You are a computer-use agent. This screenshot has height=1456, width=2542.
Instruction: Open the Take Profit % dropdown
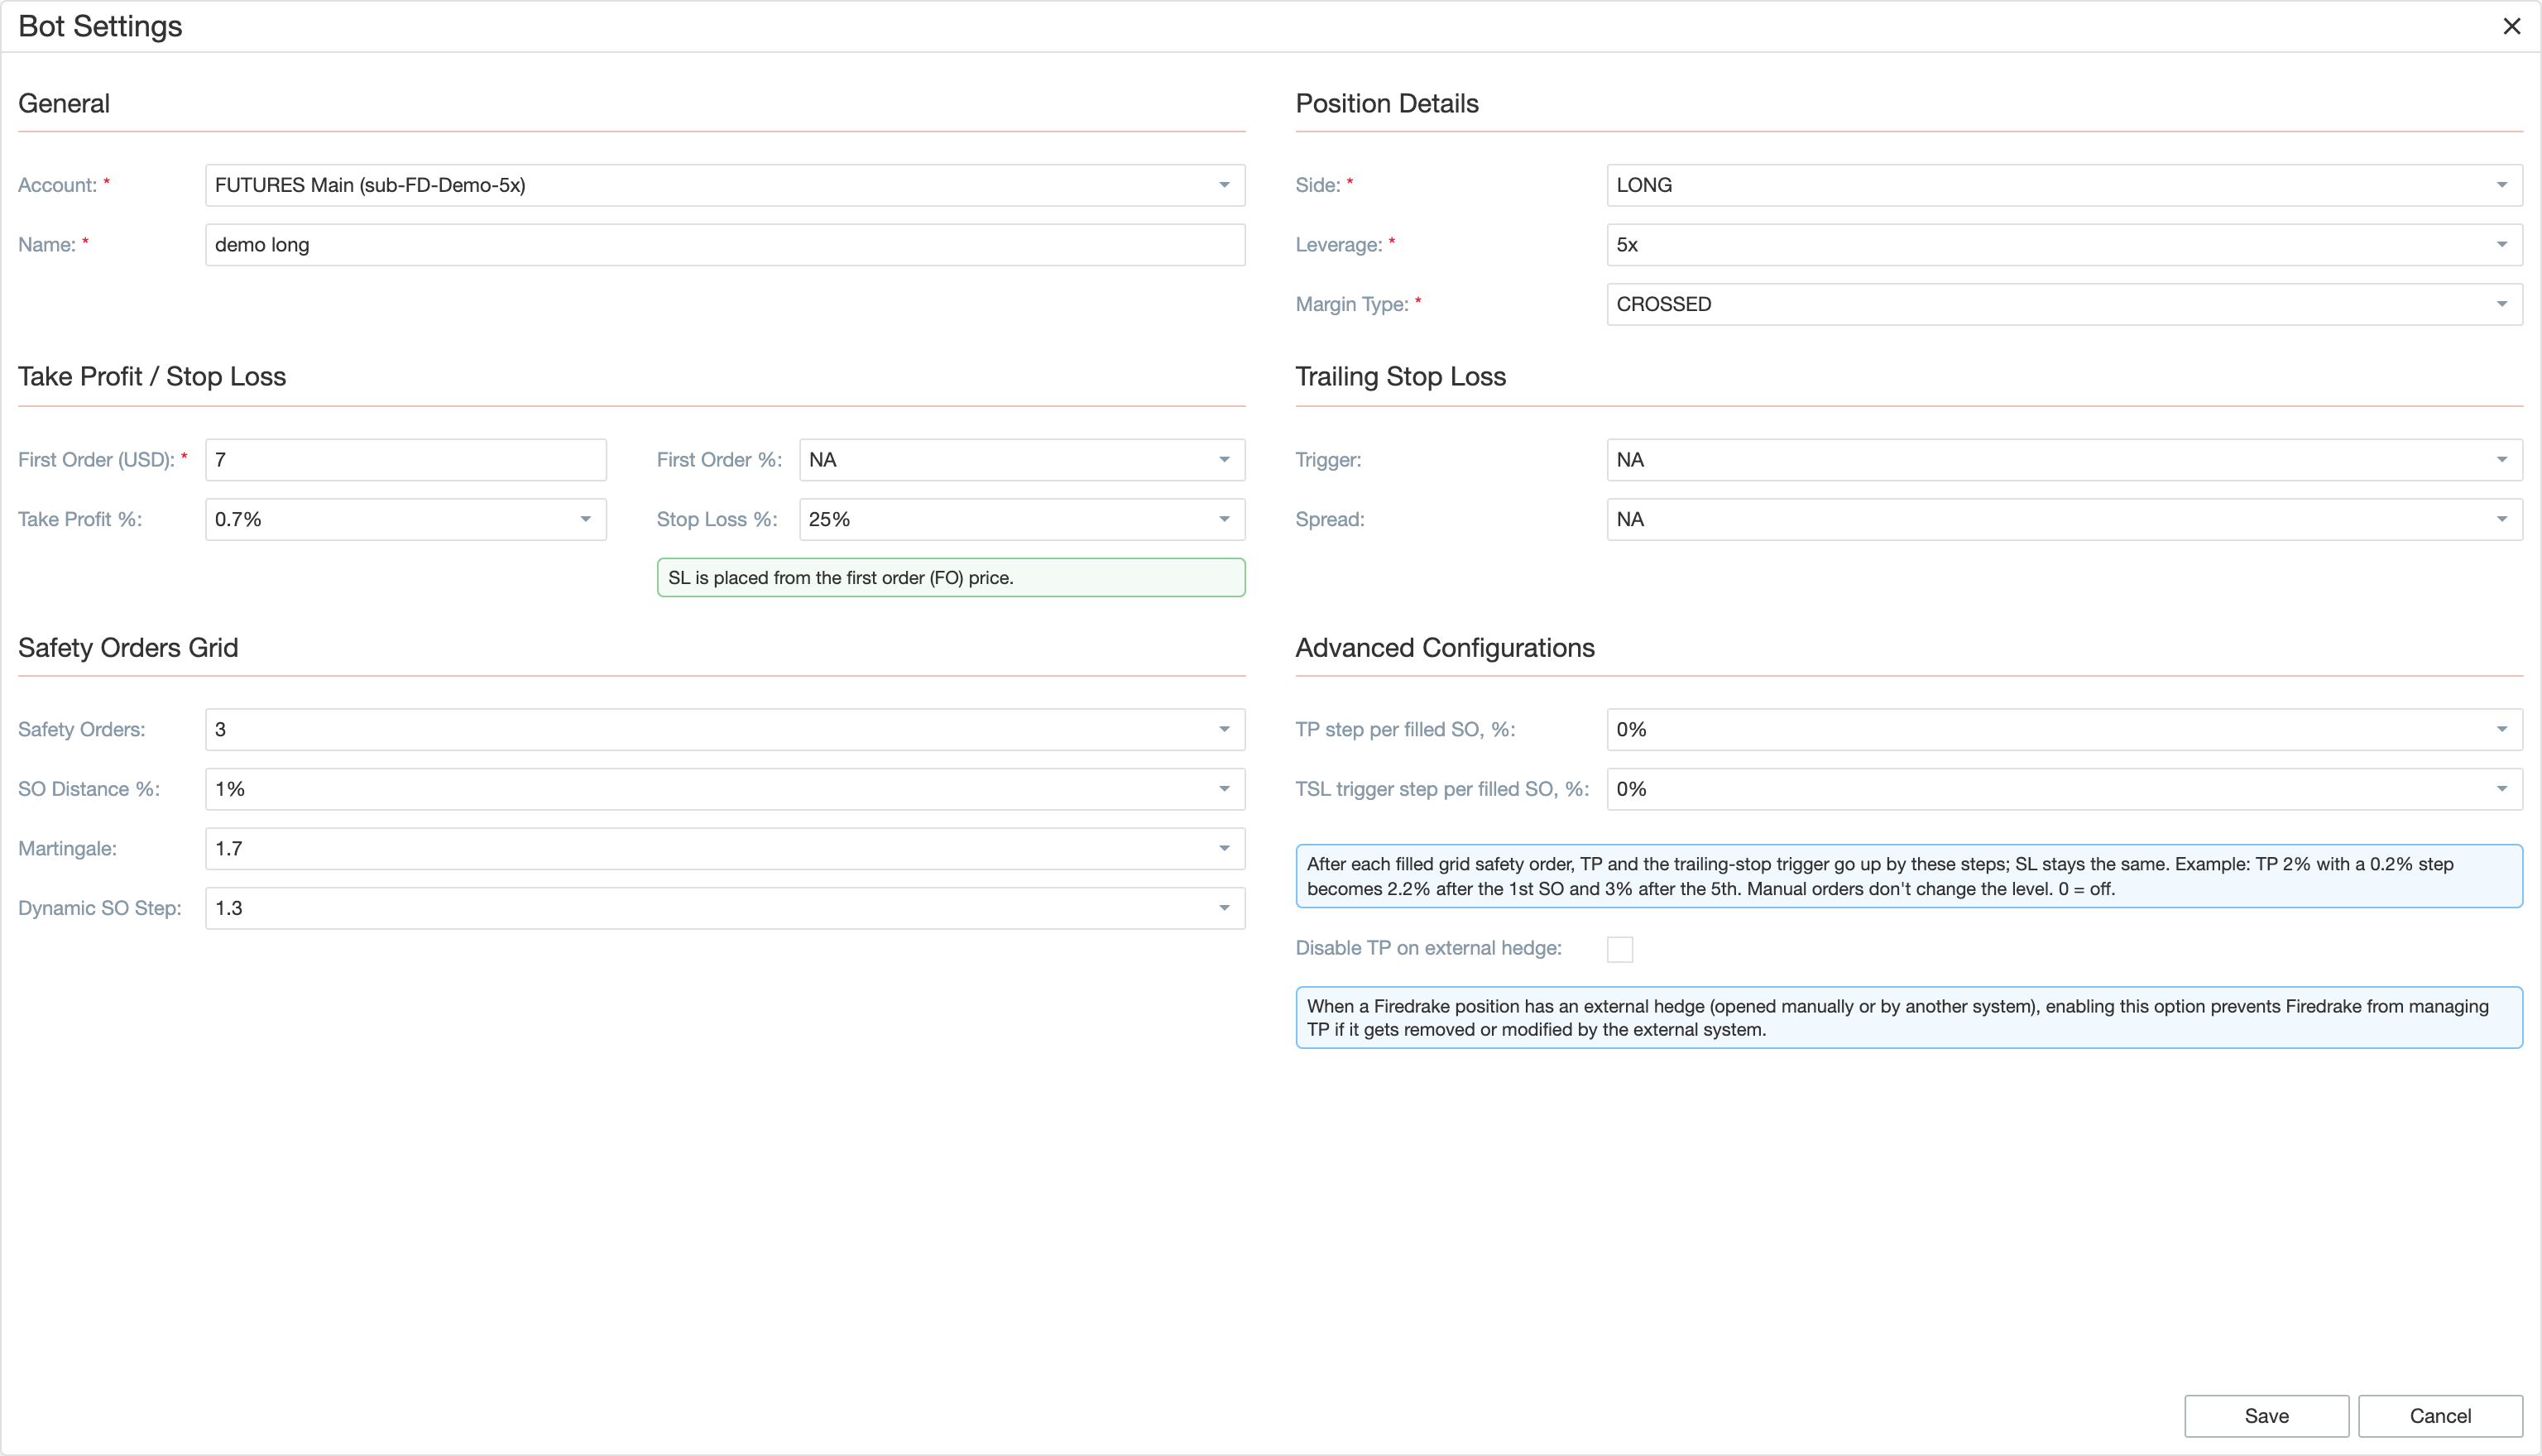(406, 519)
